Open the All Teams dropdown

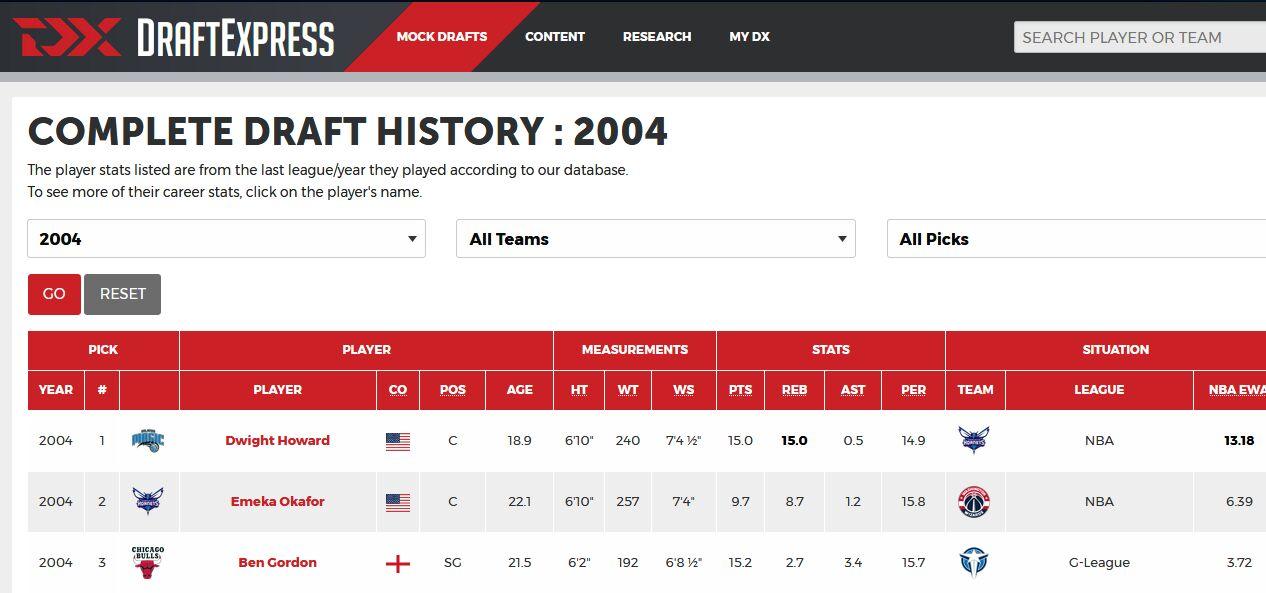pyautogui.click(x=656, y=239)
